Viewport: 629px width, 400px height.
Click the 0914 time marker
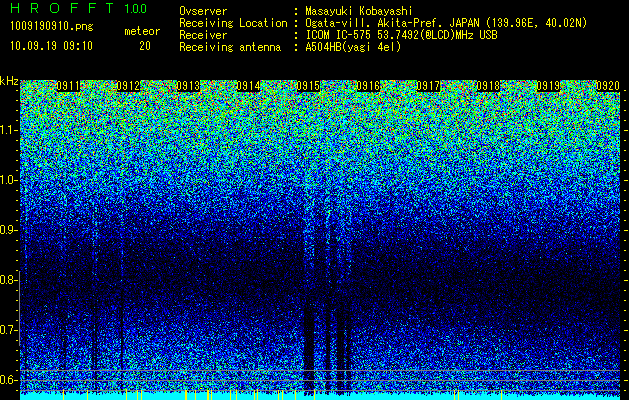(248, 86)
